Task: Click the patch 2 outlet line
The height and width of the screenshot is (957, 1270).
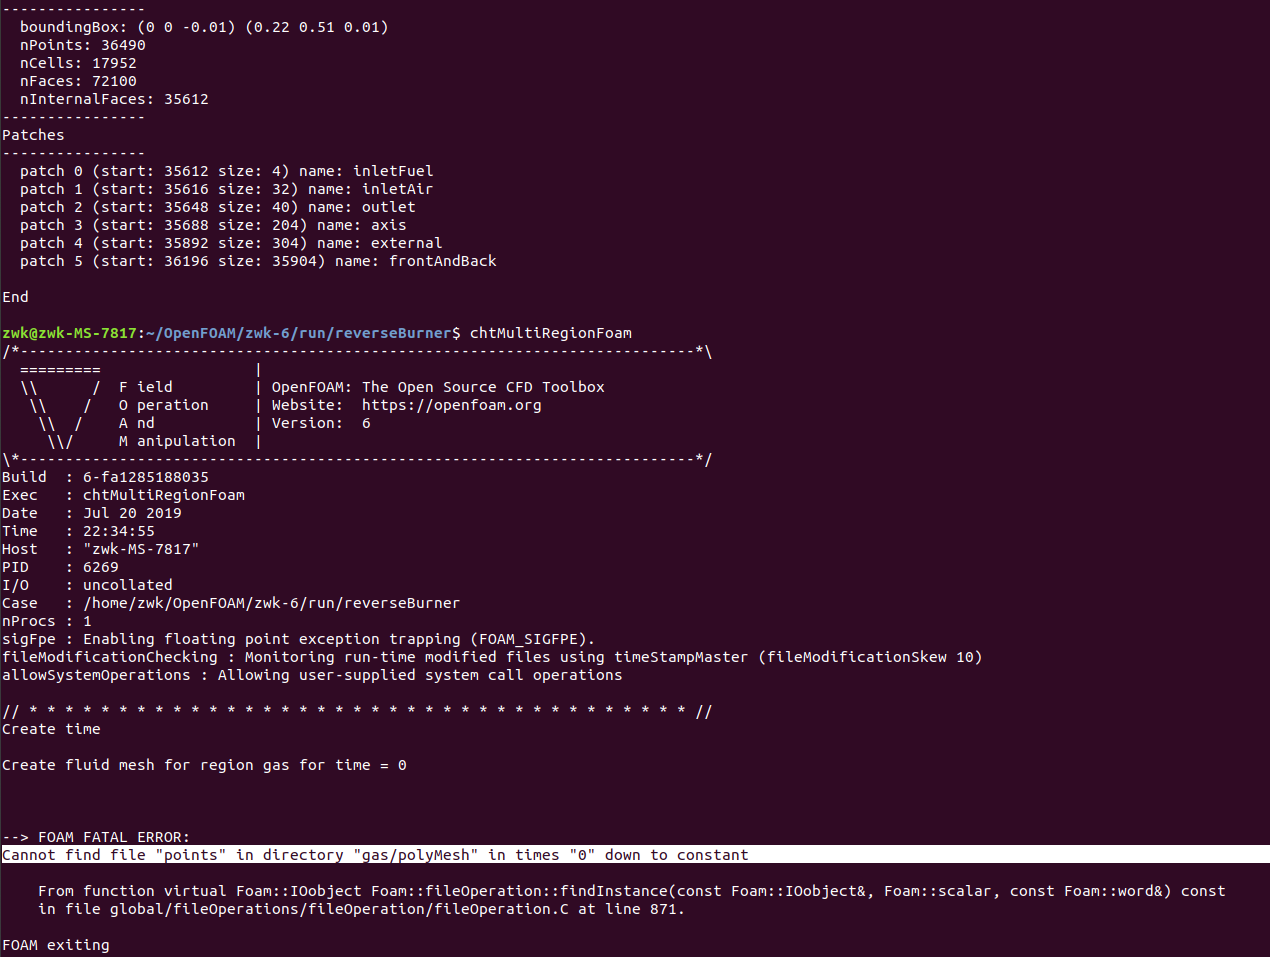Action: click(217, 207)
